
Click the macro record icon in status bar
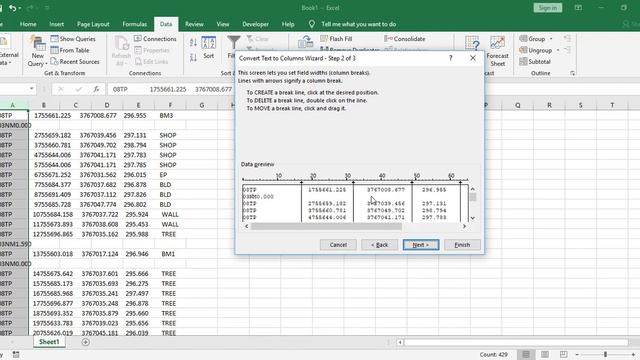[16, 354]
